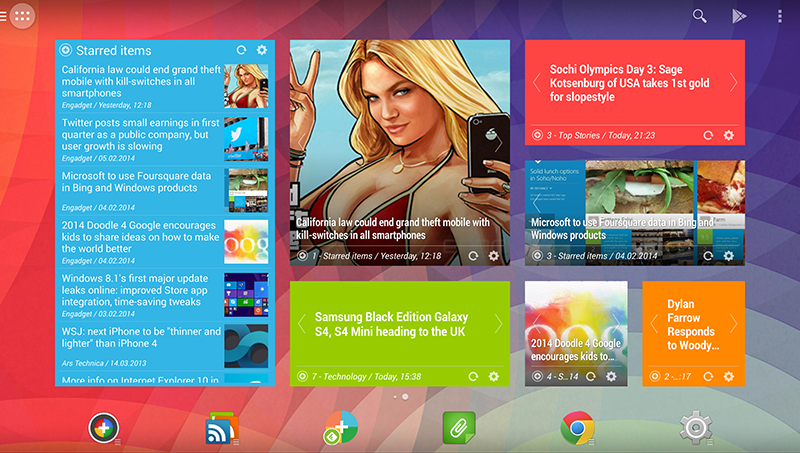Screen dimensions: 800x453
Task: Open Sochi Olympics Day 3 headline
Action: [x=629, y=83]
